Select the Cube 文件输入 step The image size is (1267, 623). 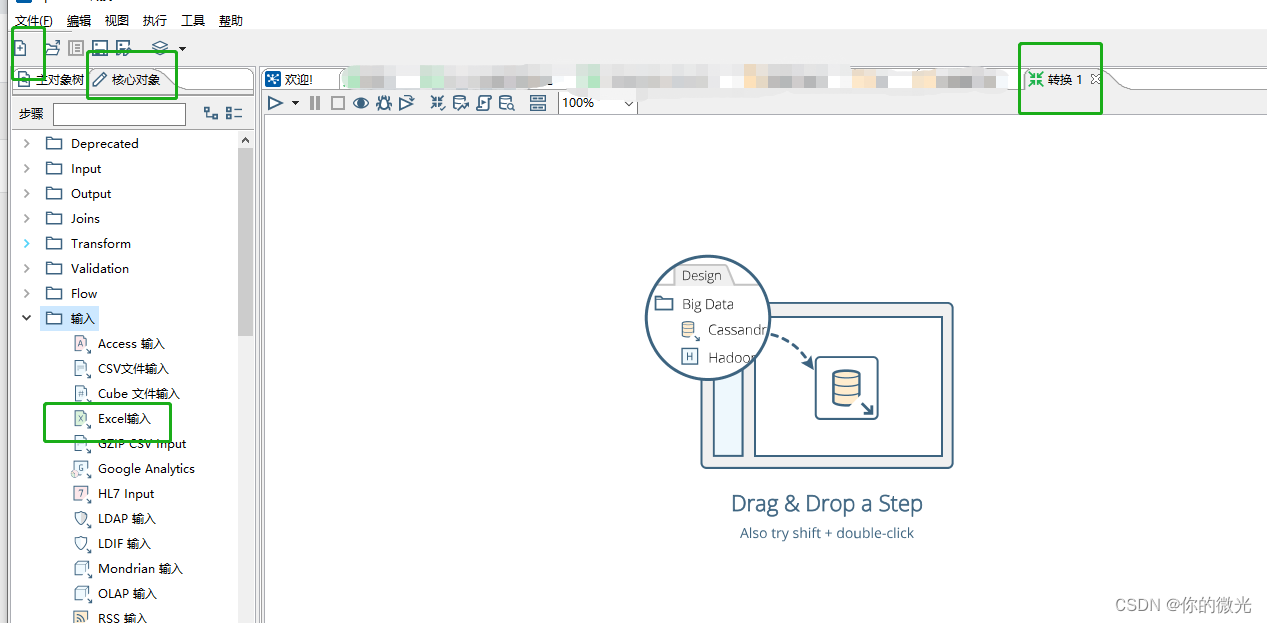127,394
